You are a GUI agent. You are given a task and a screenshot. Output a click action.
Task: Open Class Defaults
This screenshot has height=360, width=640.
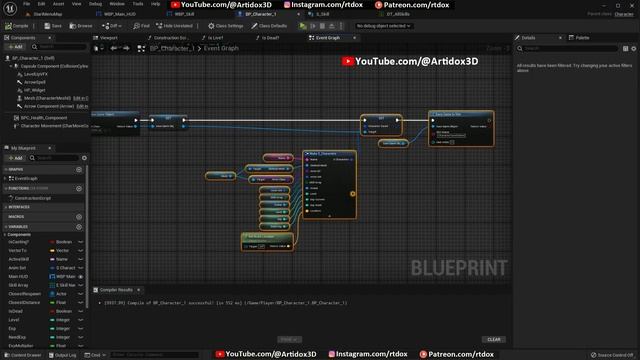[x=269, y=26]
